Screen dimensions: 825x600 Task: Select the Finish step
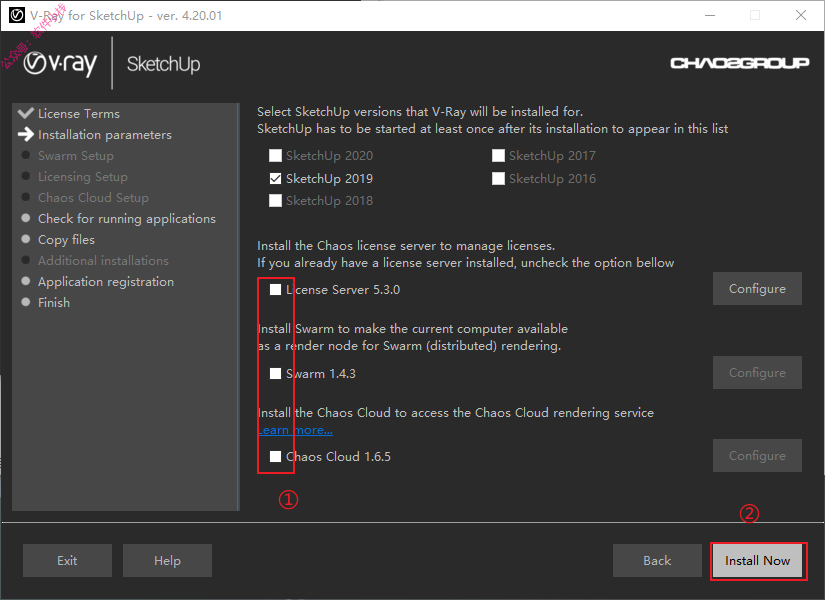tap(54, 303)
